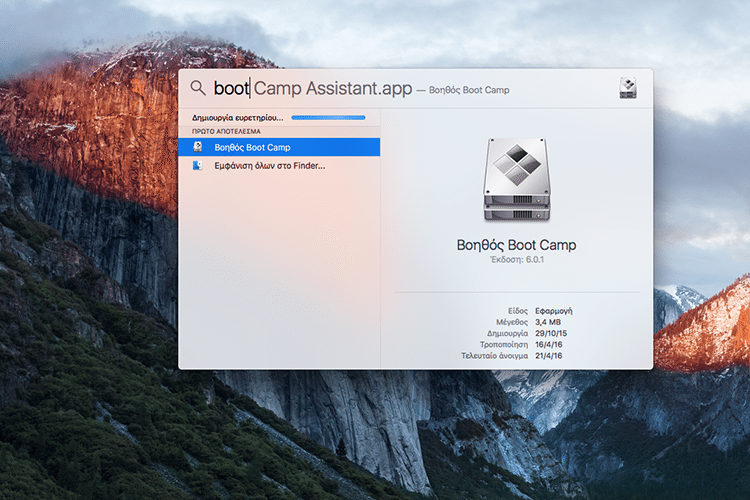The width and height of the screenshot is (750, 500).
Task: Open Εμφάνιση όλων στο Finder…
Action: pyautogui.click(x=279, y=166)
